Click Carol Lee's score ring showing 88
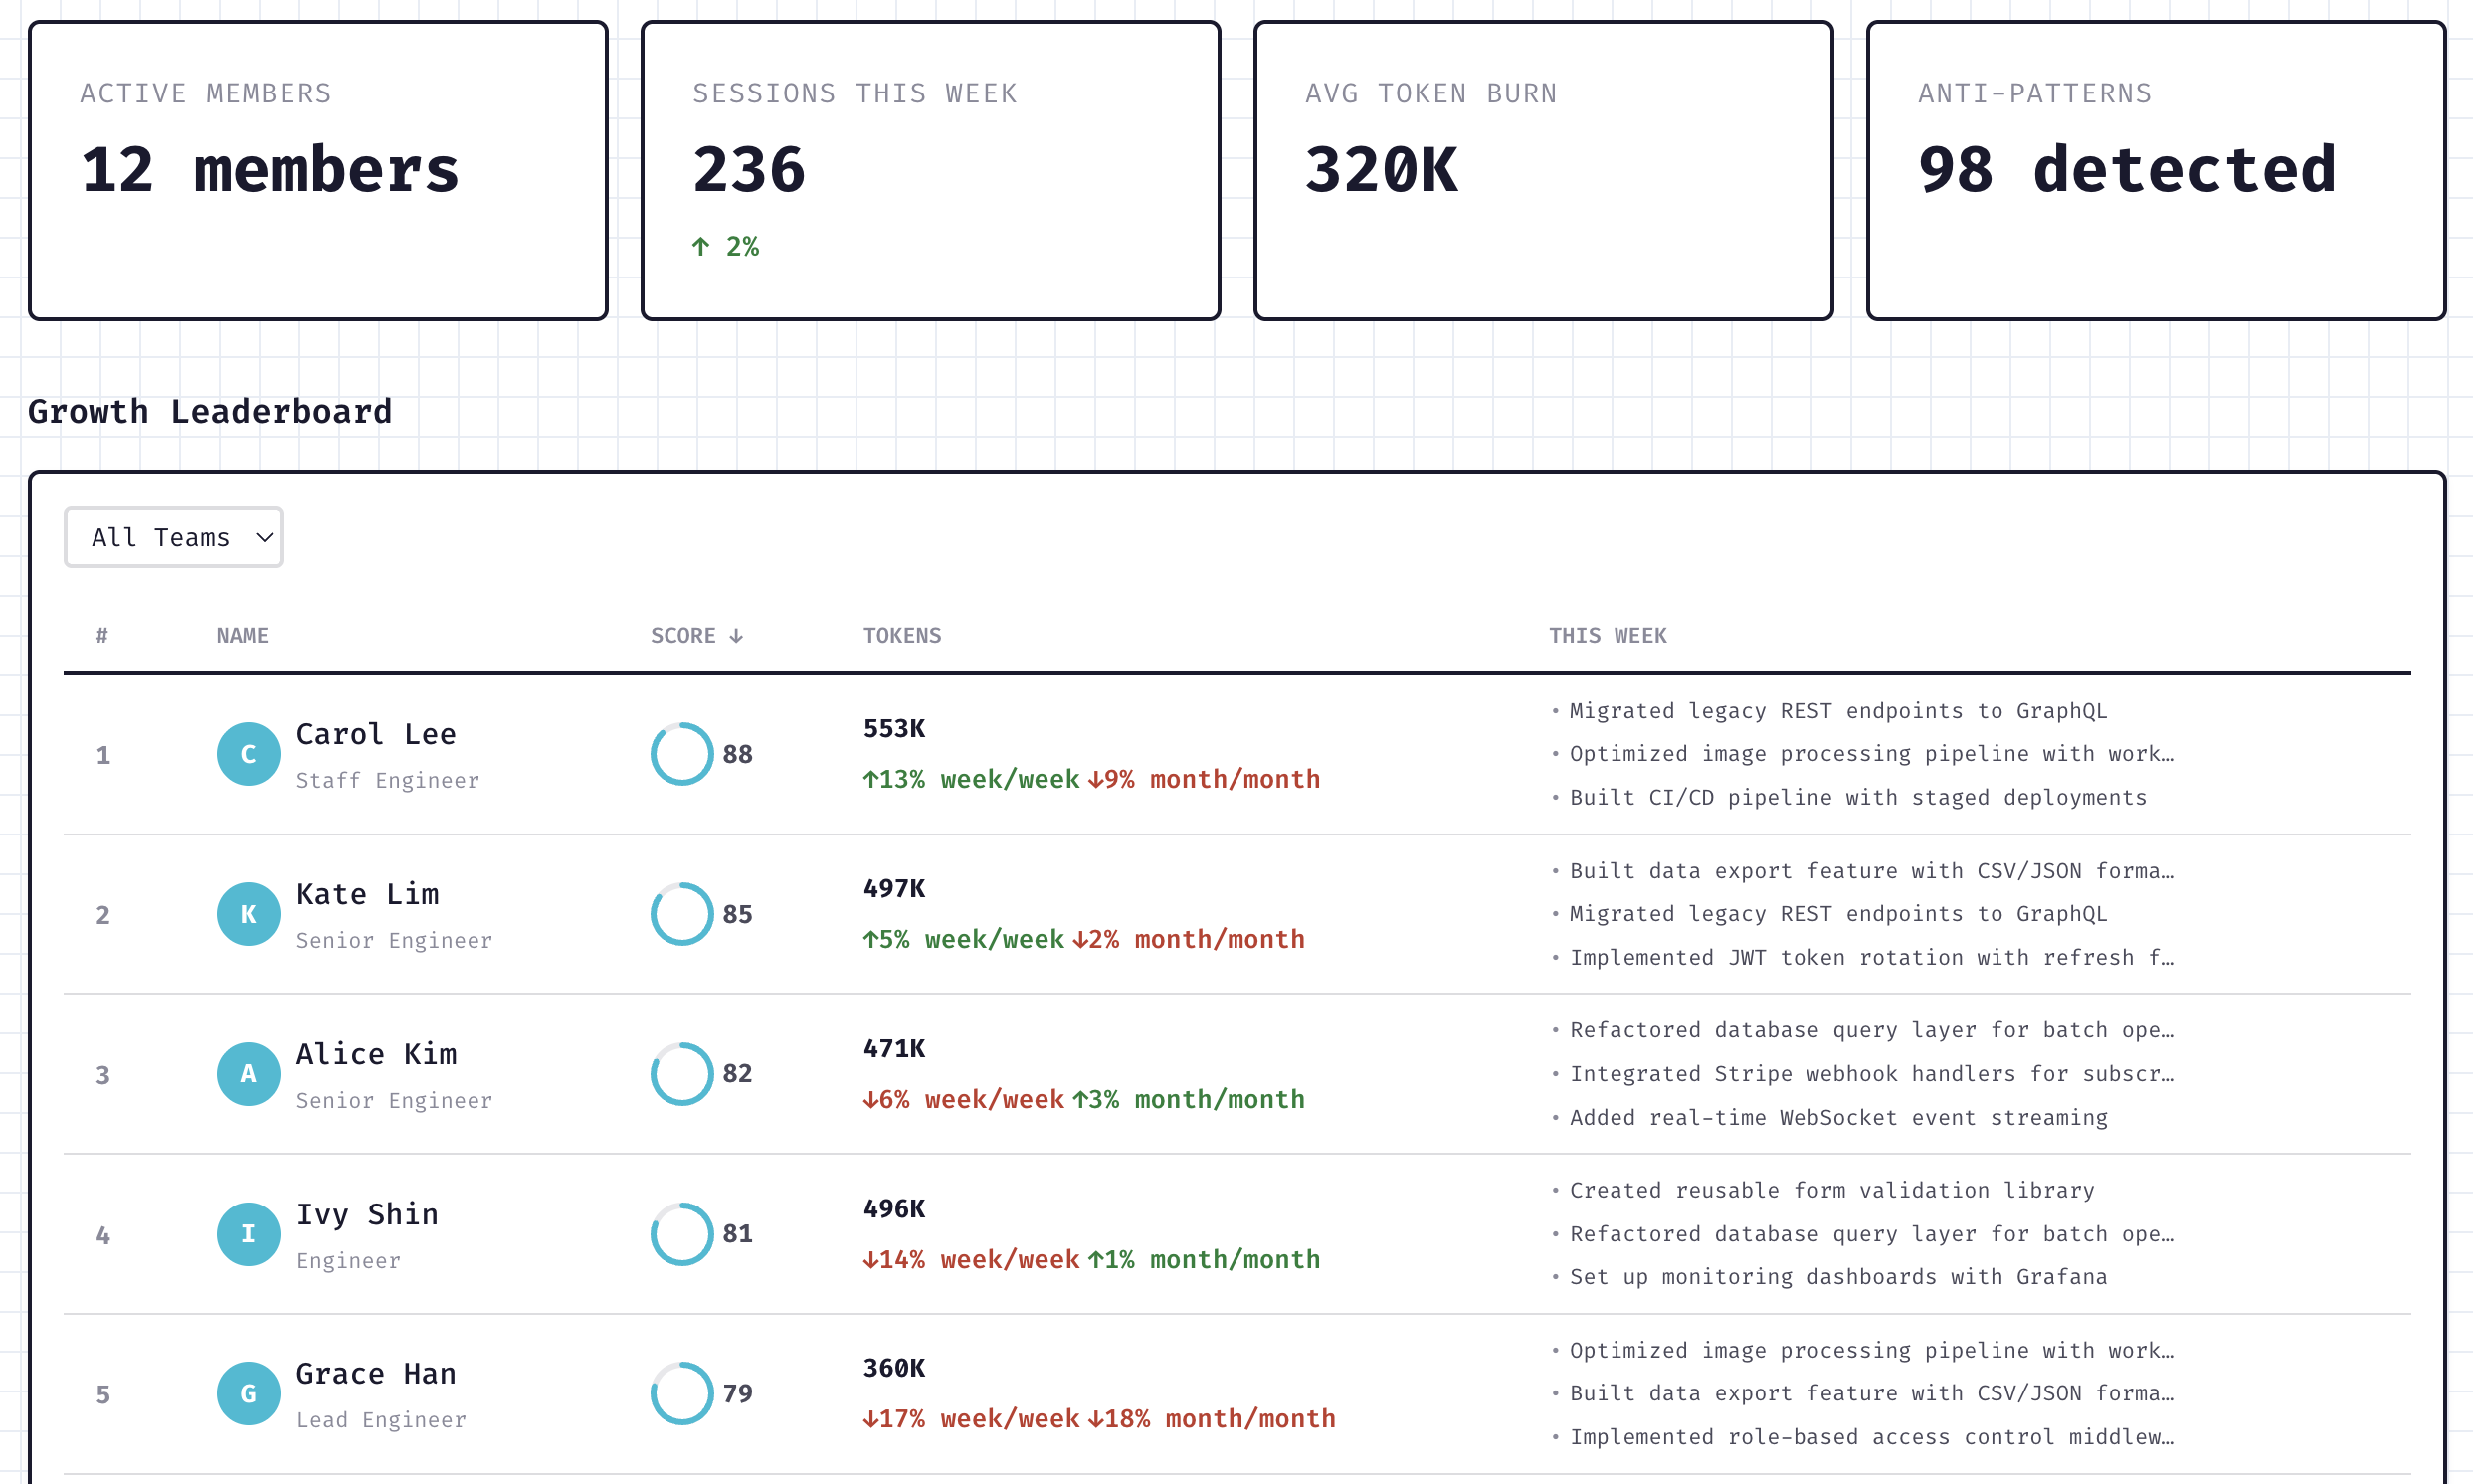The image size is (2473, 1484). (682, 754)
